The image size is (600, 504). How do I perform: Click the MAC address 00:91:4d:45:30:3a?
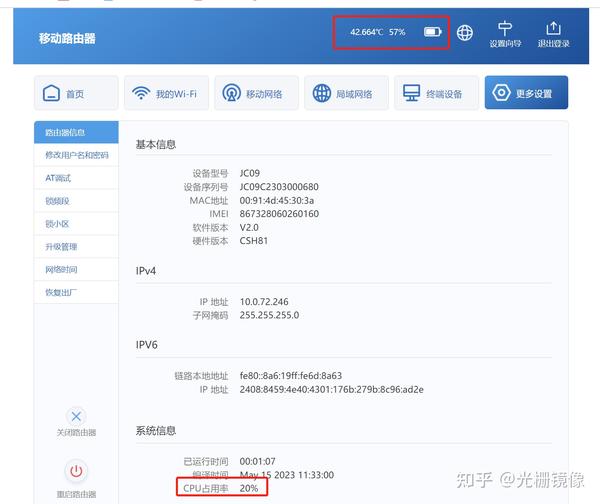tap(277, 201)
